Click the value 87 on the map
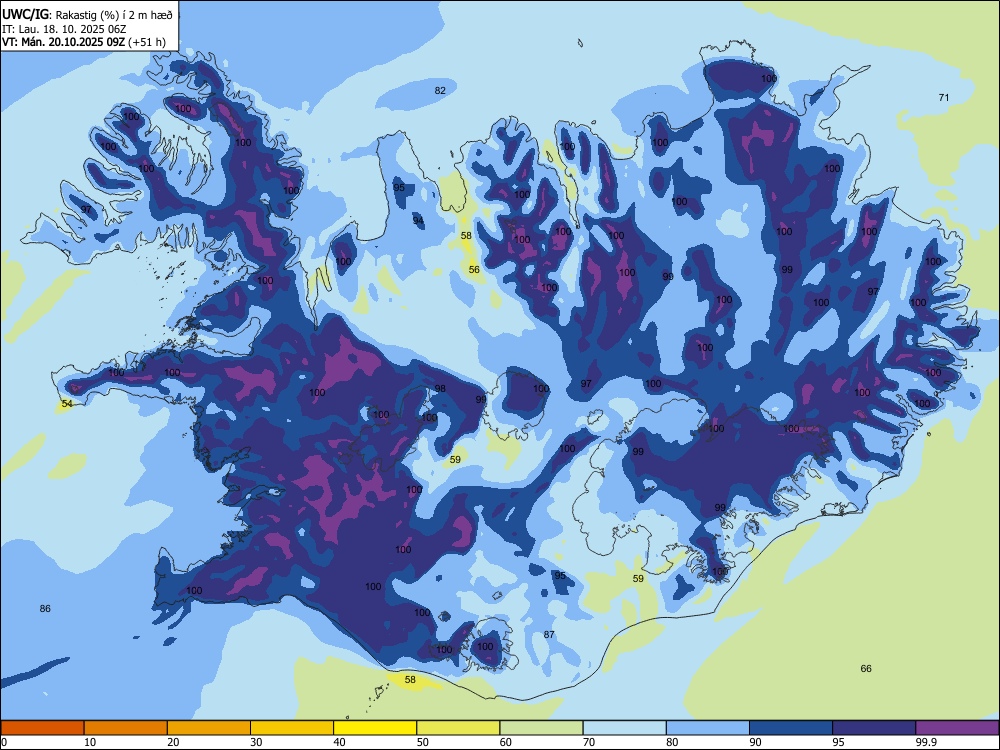The image size is (1000, 750). point(549,635)
